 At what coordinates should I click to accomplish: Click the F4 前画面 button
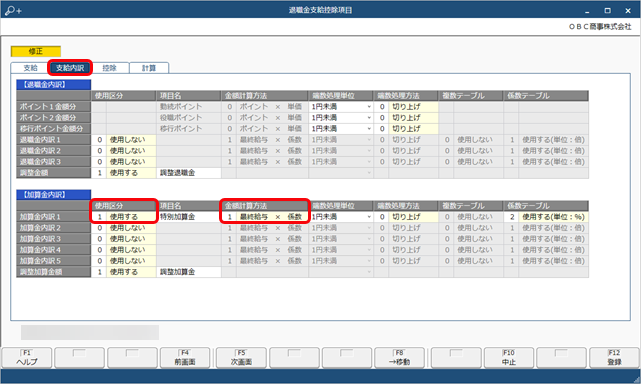coord(185,358)
